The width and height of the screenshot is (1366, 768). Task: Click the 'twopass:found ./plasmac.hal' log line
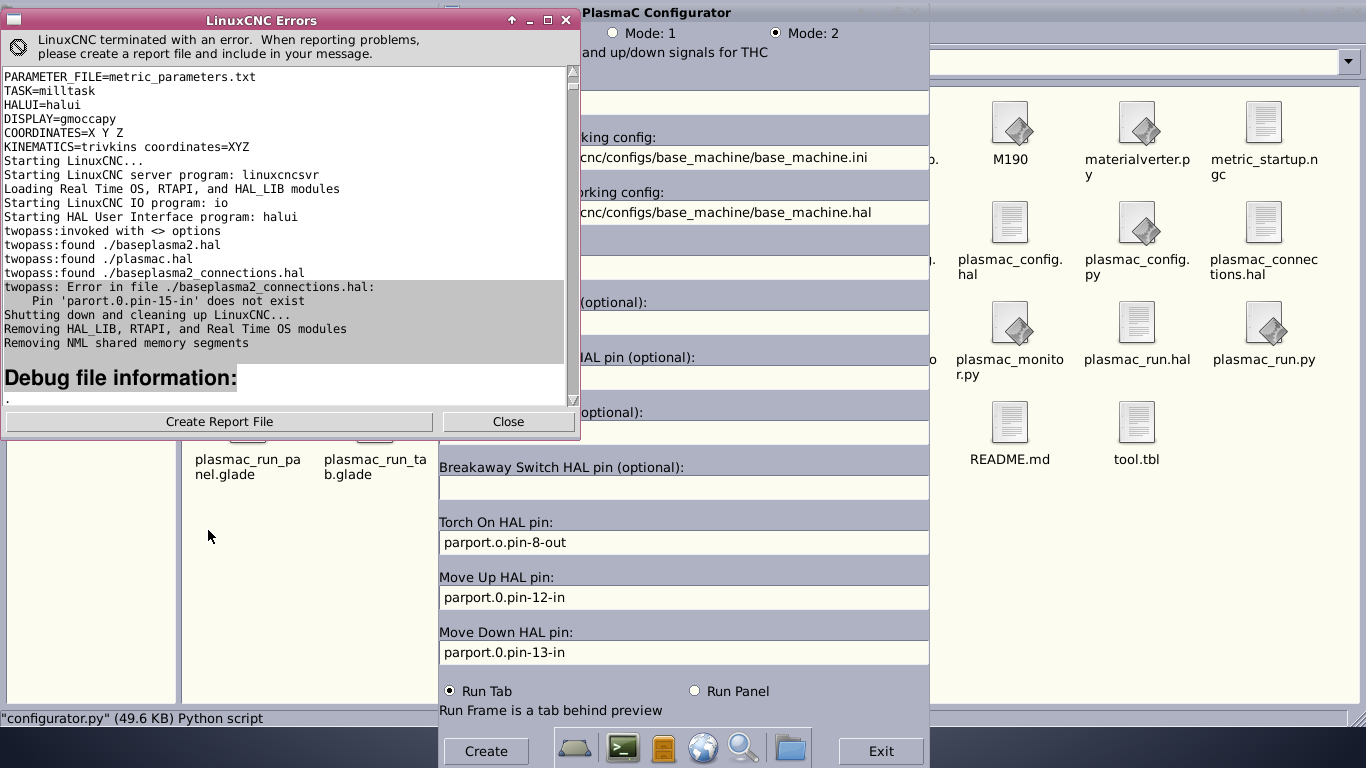[x=99, y=259]
